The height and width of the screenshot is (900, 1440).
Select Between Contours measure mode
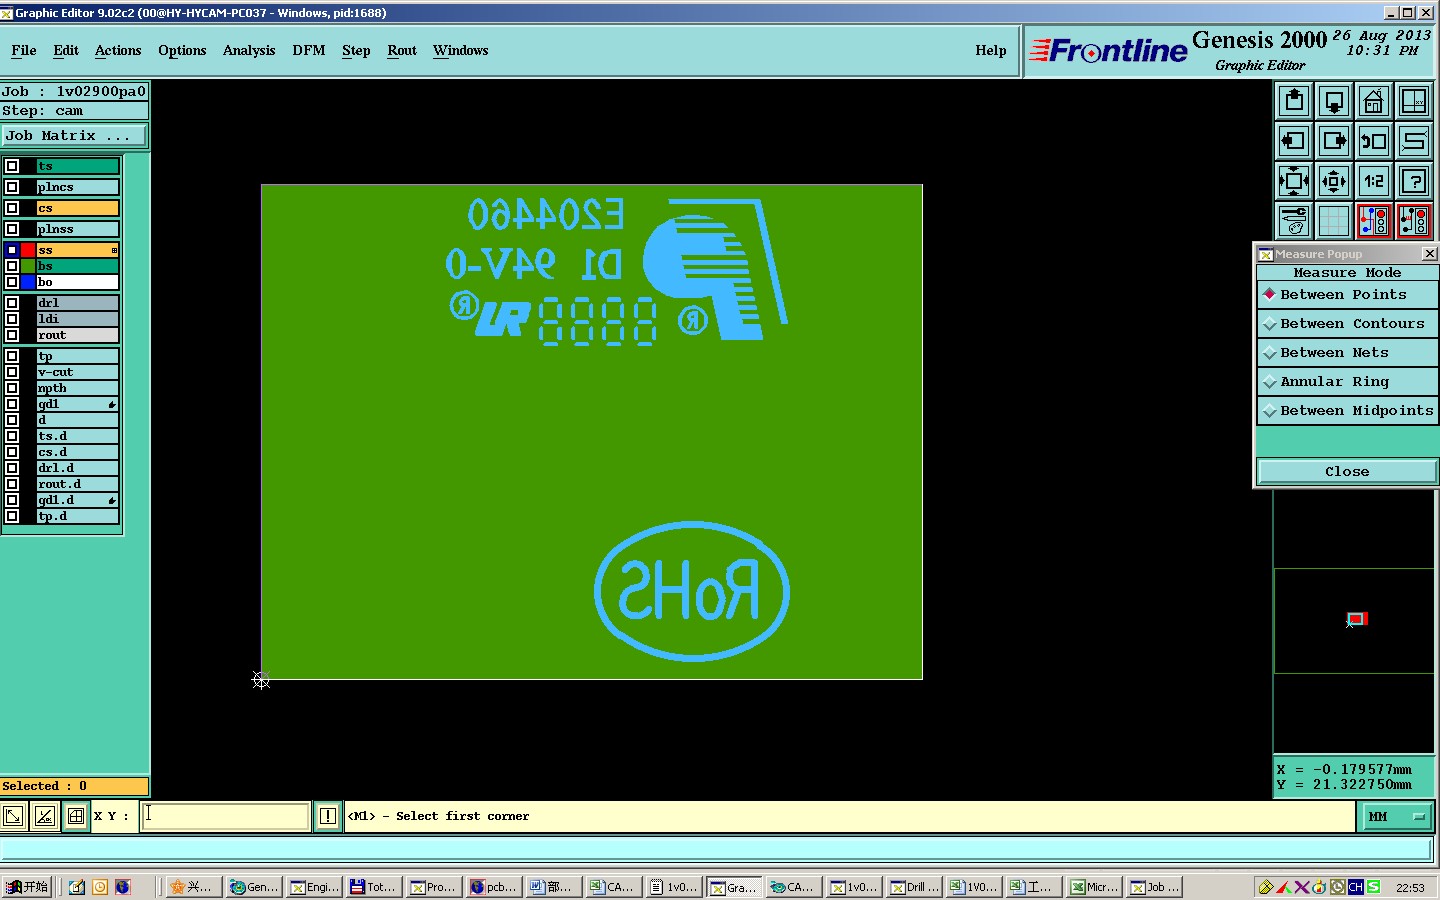(x=1347, y=324)
